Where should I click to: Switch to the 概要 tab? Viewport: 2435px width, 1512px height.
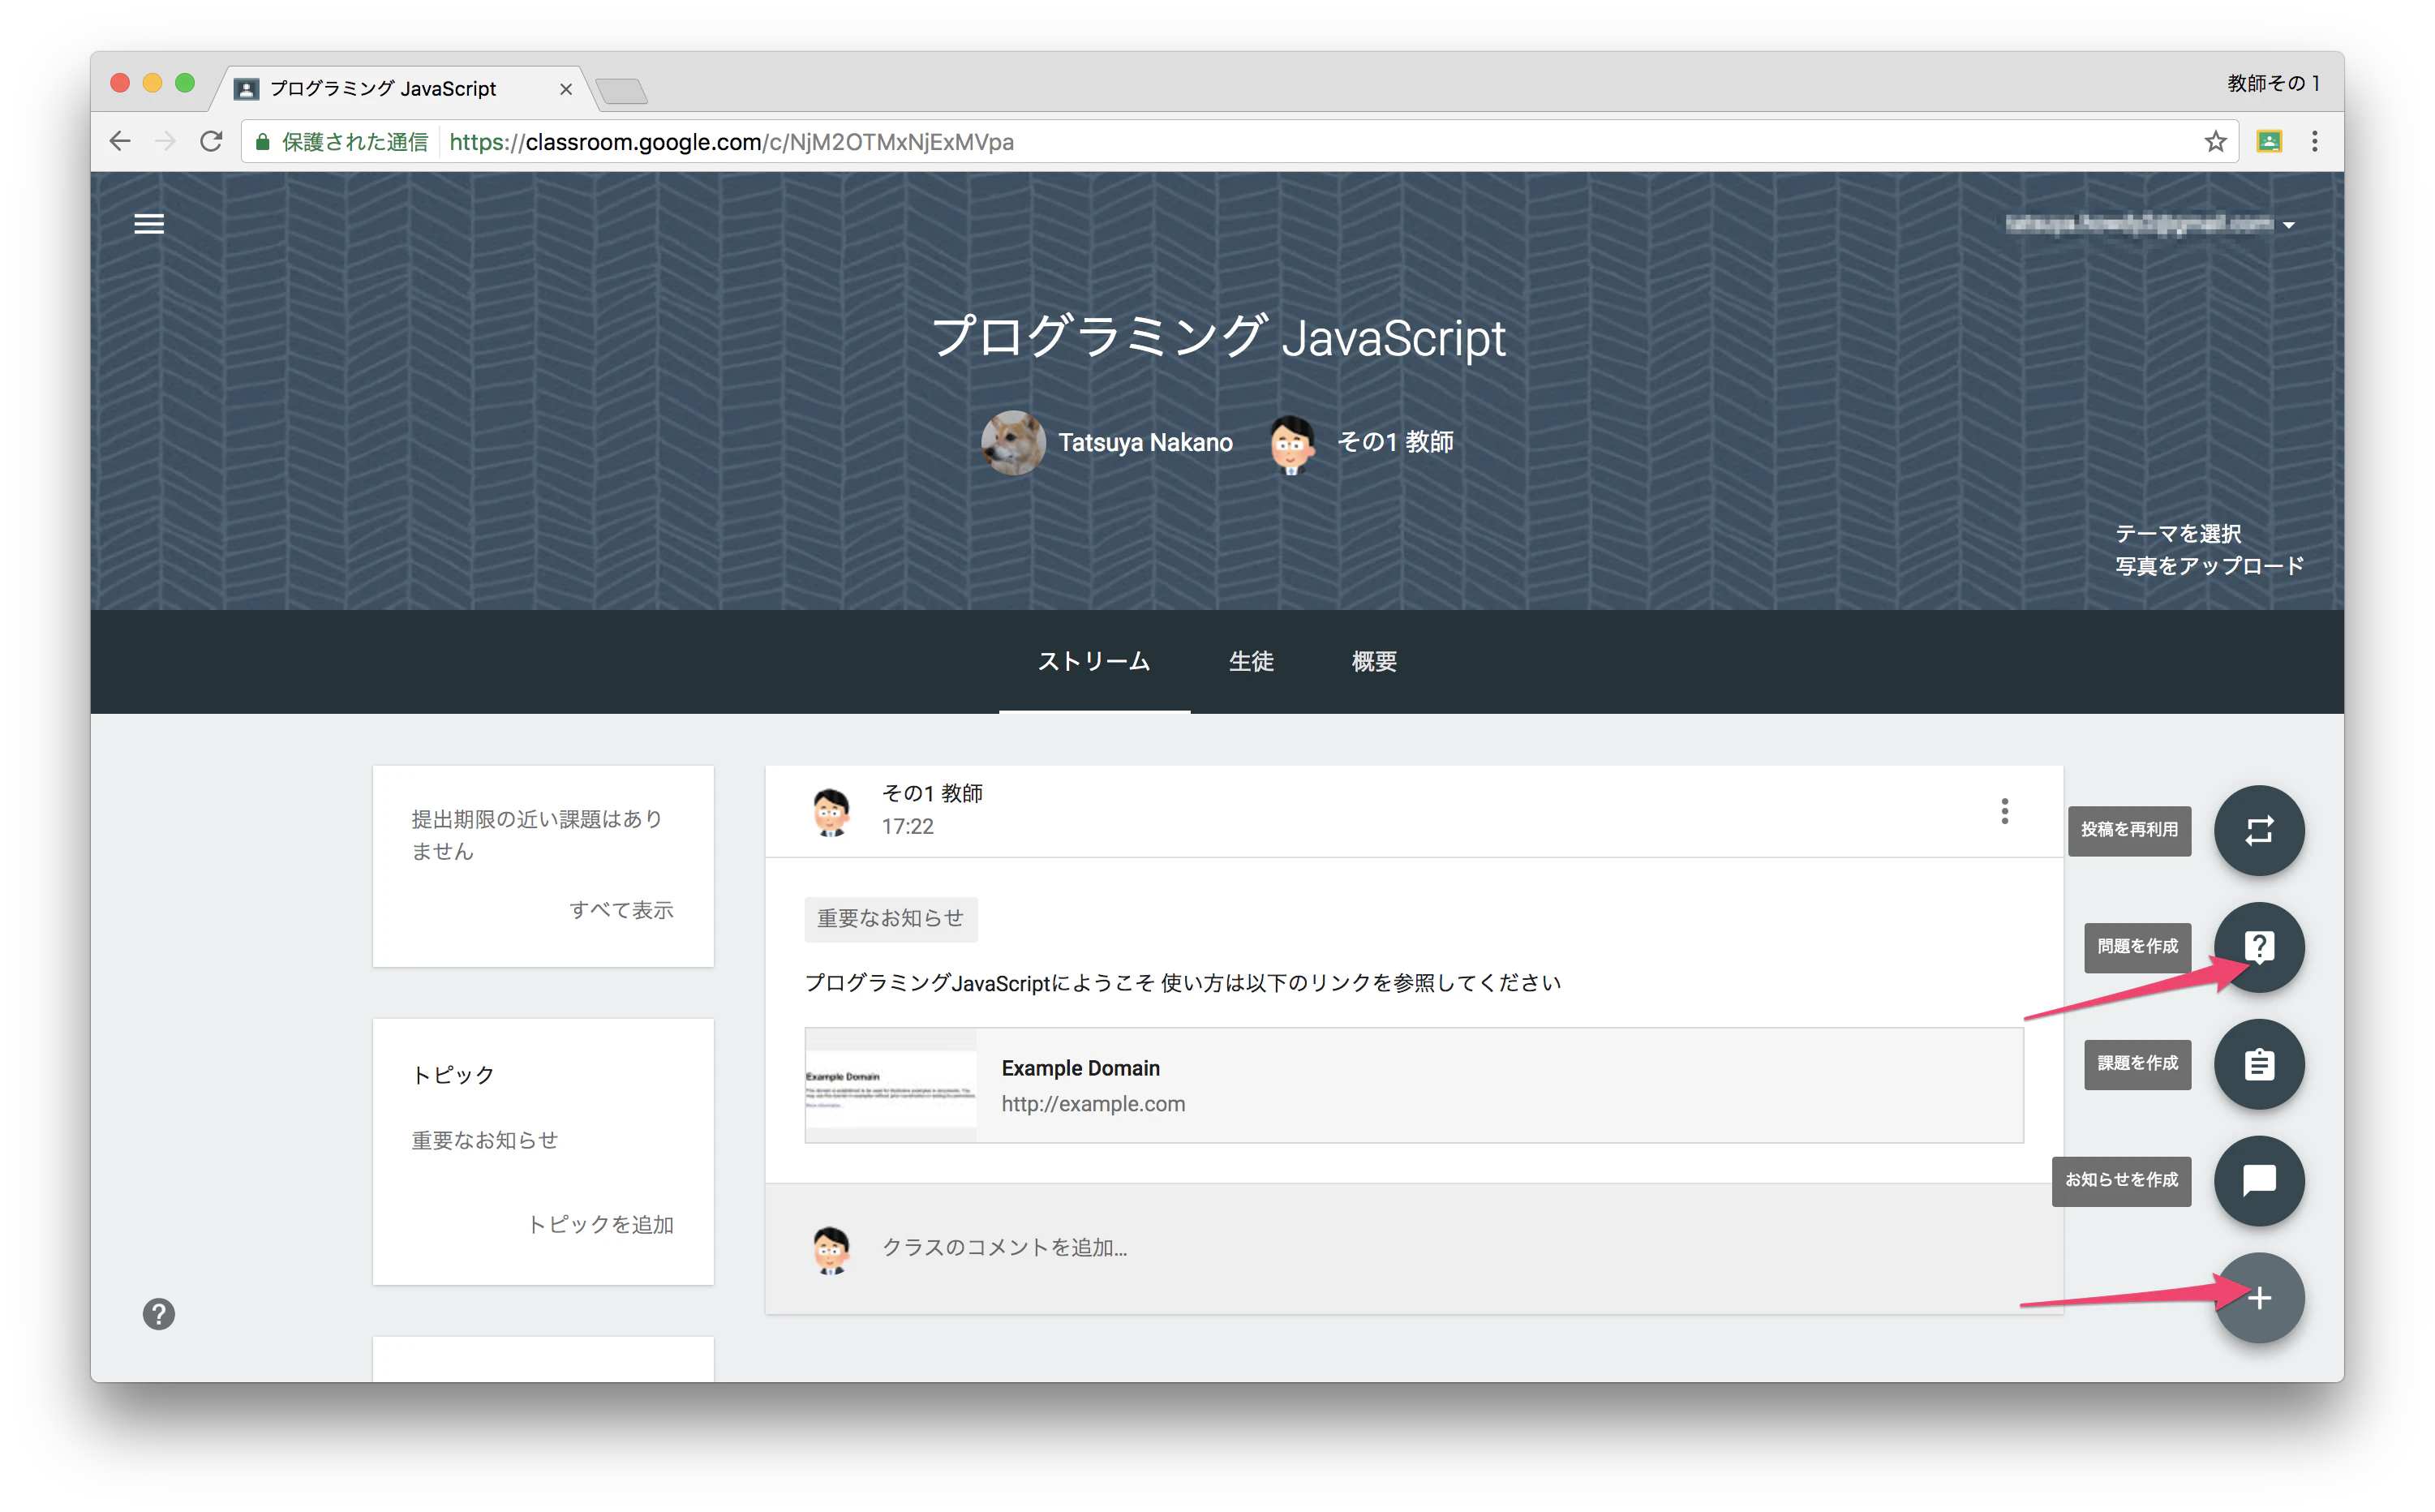pos(1374,661)
